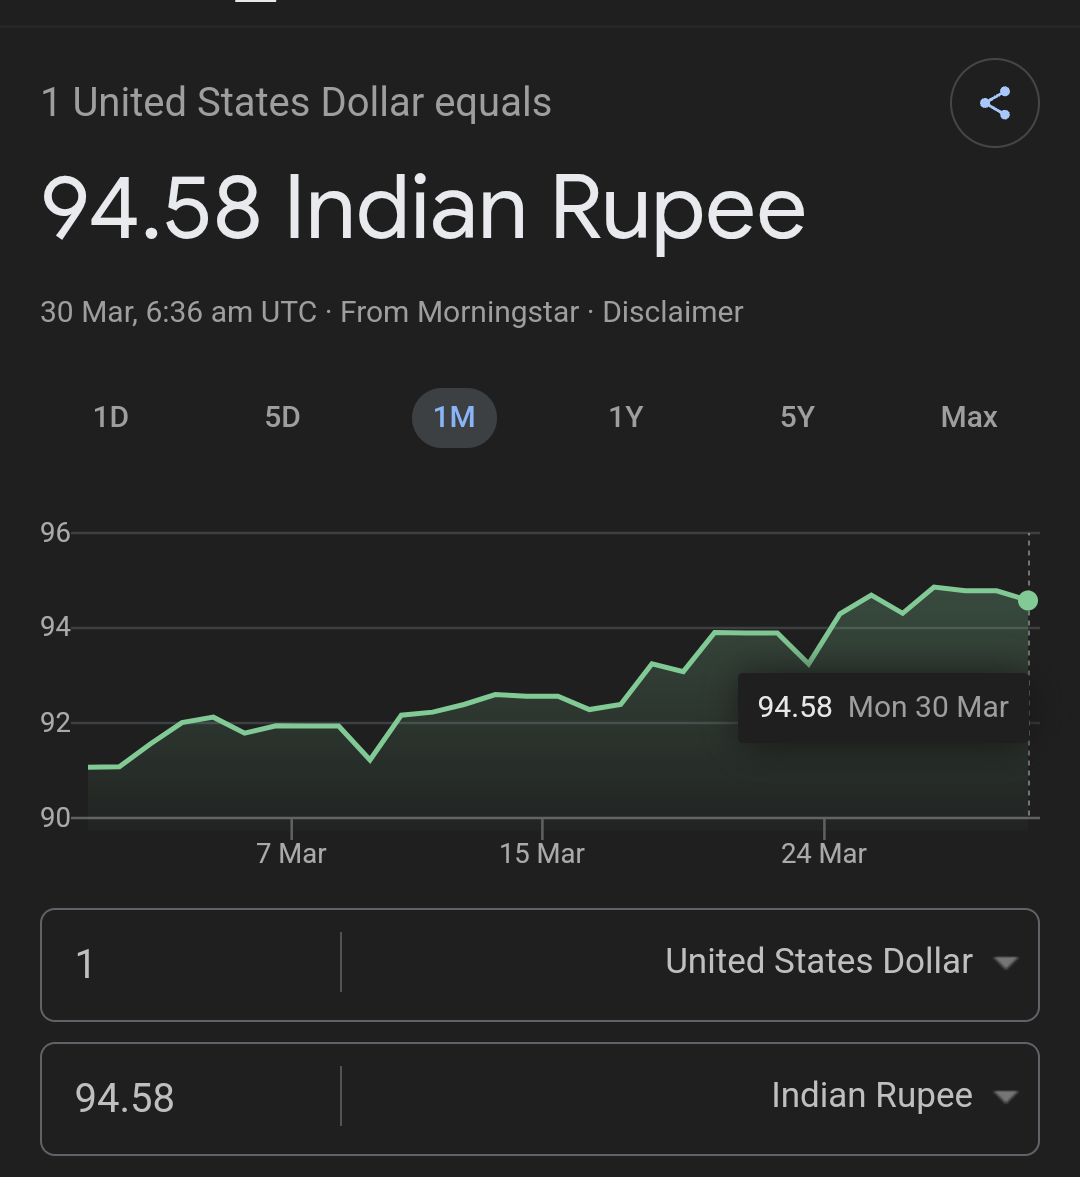Click the 15 Mar axis marker
The width and height of the screenshot is (1080, 1177).
tap(542, 853)
